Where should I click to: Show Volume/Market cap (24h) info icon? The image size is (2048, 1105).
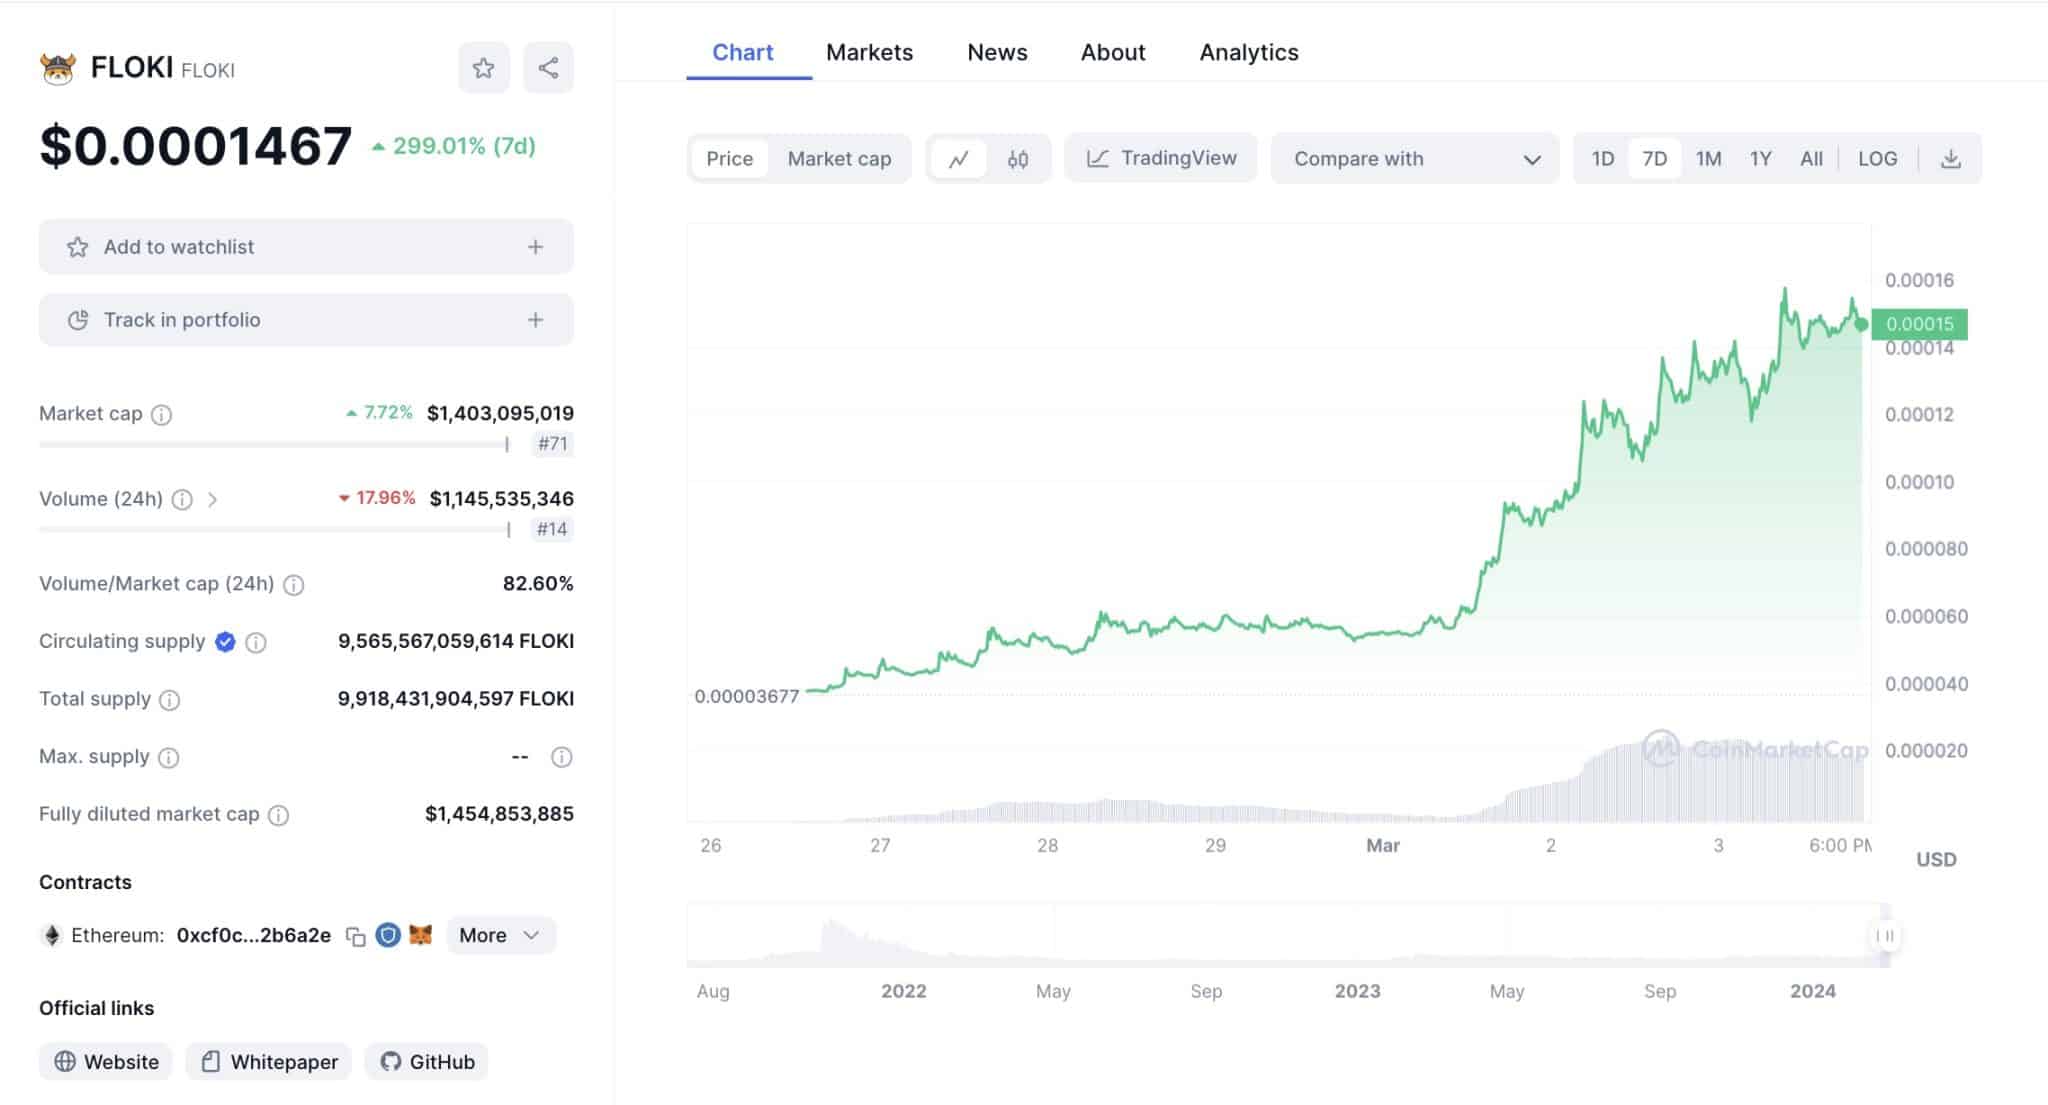point(293,585)
